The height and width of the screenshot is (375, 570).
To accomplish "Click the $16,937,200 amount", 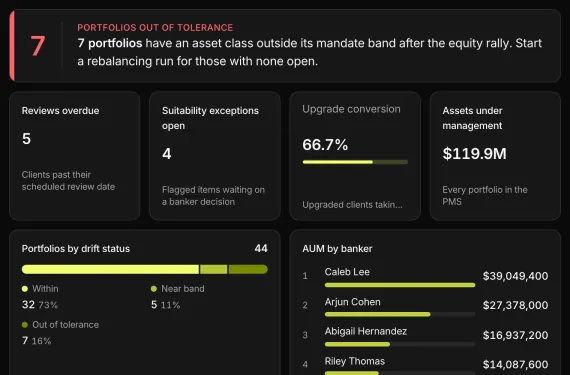I will pos(515,335).
